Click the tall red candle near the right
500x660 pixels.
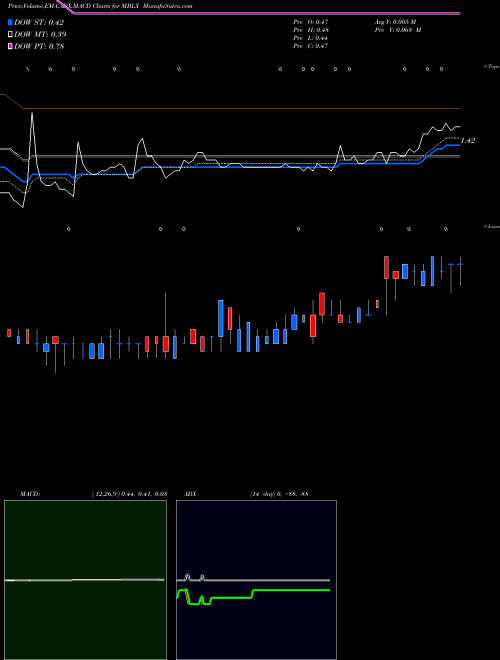point(386,267)
